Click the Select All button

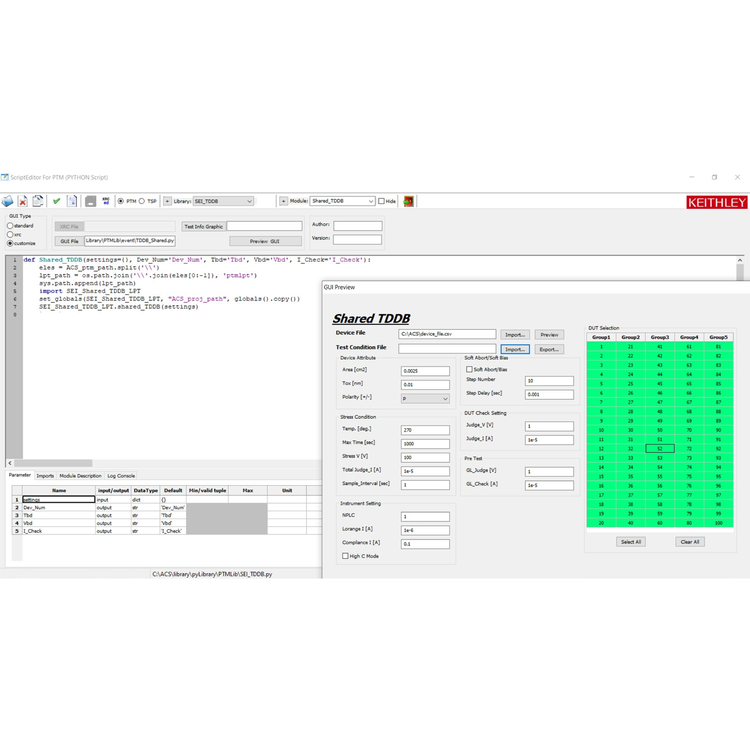pos(630,542)
